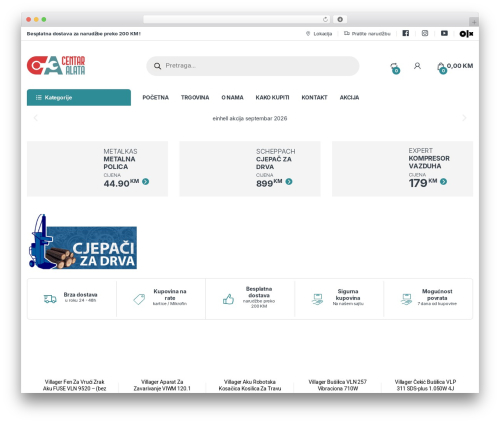The width and height of the screenshot is (500, 423).
Task: Click the SCHEPPACH brand label
Action: (x=276, y=151)
